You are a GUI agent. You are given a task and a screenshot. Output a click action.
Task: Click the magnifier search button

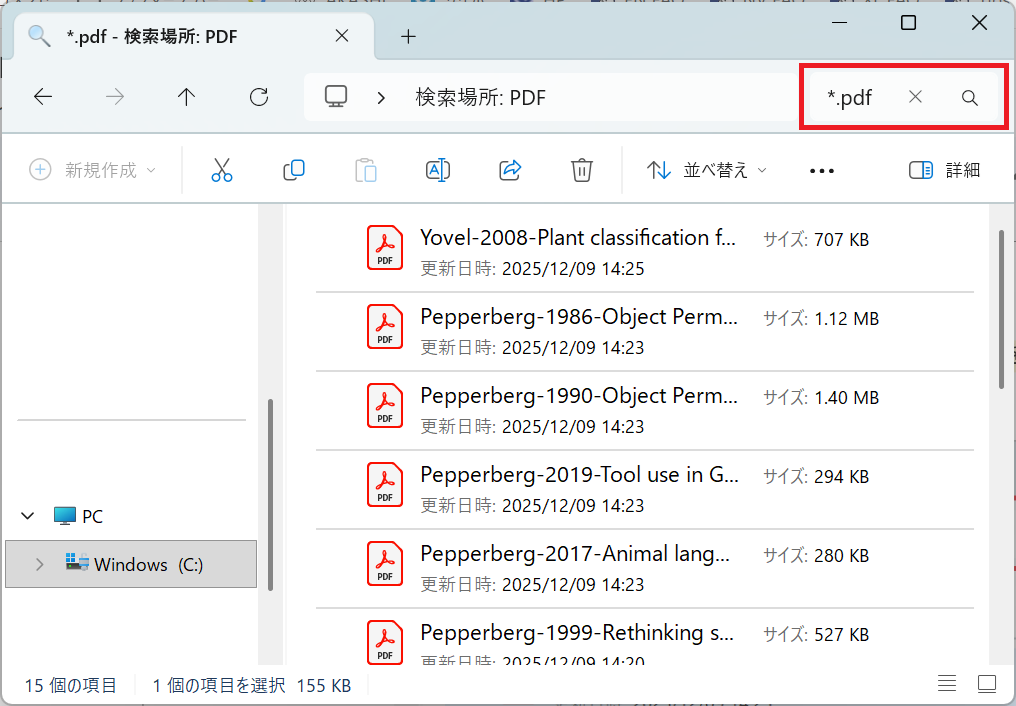969,98
